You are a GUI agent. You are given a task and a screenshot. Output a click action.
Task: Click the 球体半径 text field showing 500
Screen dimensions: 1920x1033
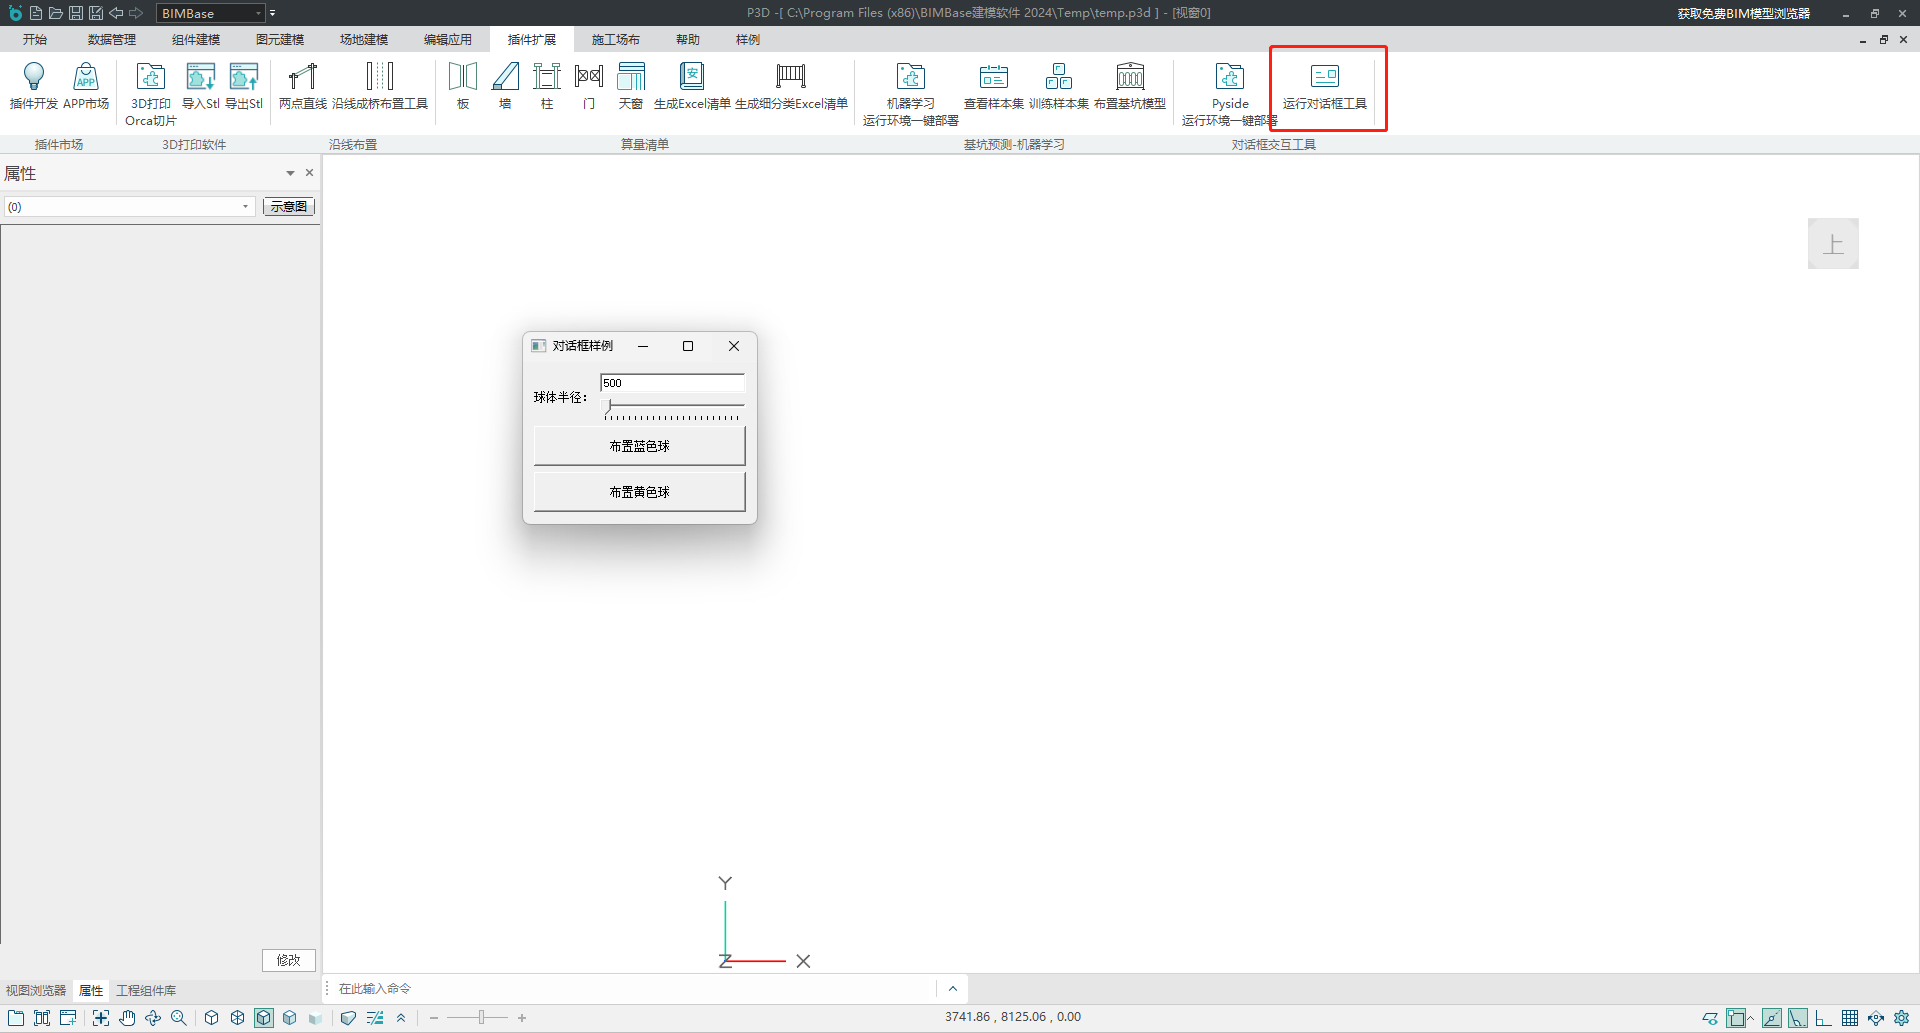pos(672,383)
